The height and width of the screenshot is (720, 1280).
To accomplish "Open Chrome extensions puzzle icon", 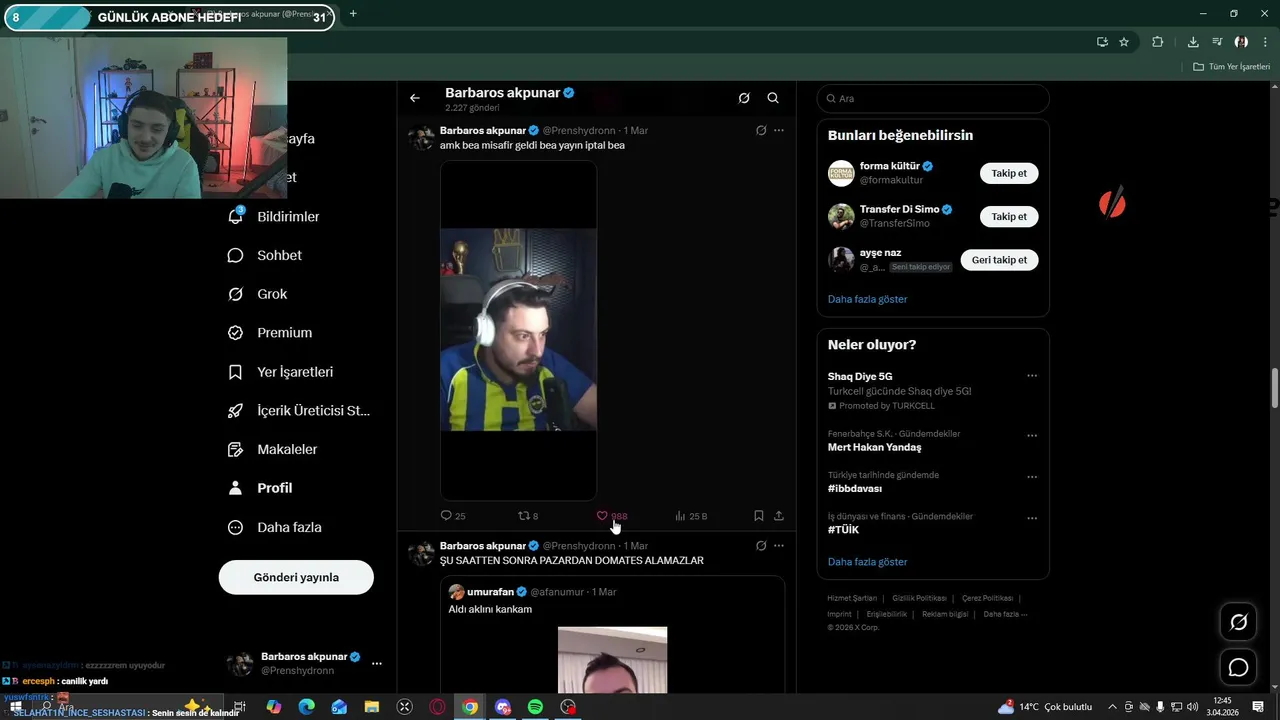I will pyautogui.click(x=1158, y=42).
